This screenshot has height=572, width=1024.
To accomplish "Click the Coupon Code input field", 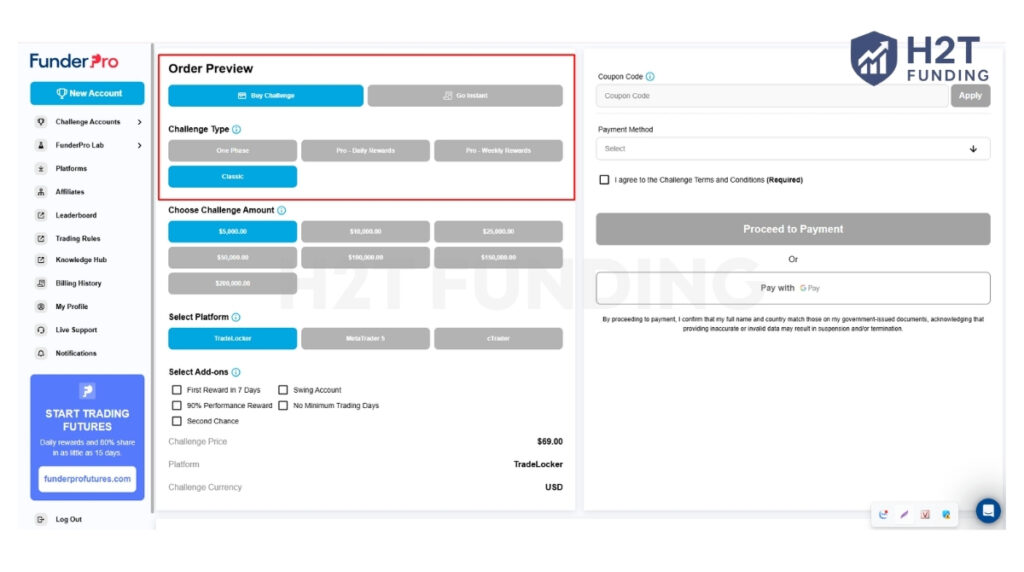I will [x=772, y=95].
